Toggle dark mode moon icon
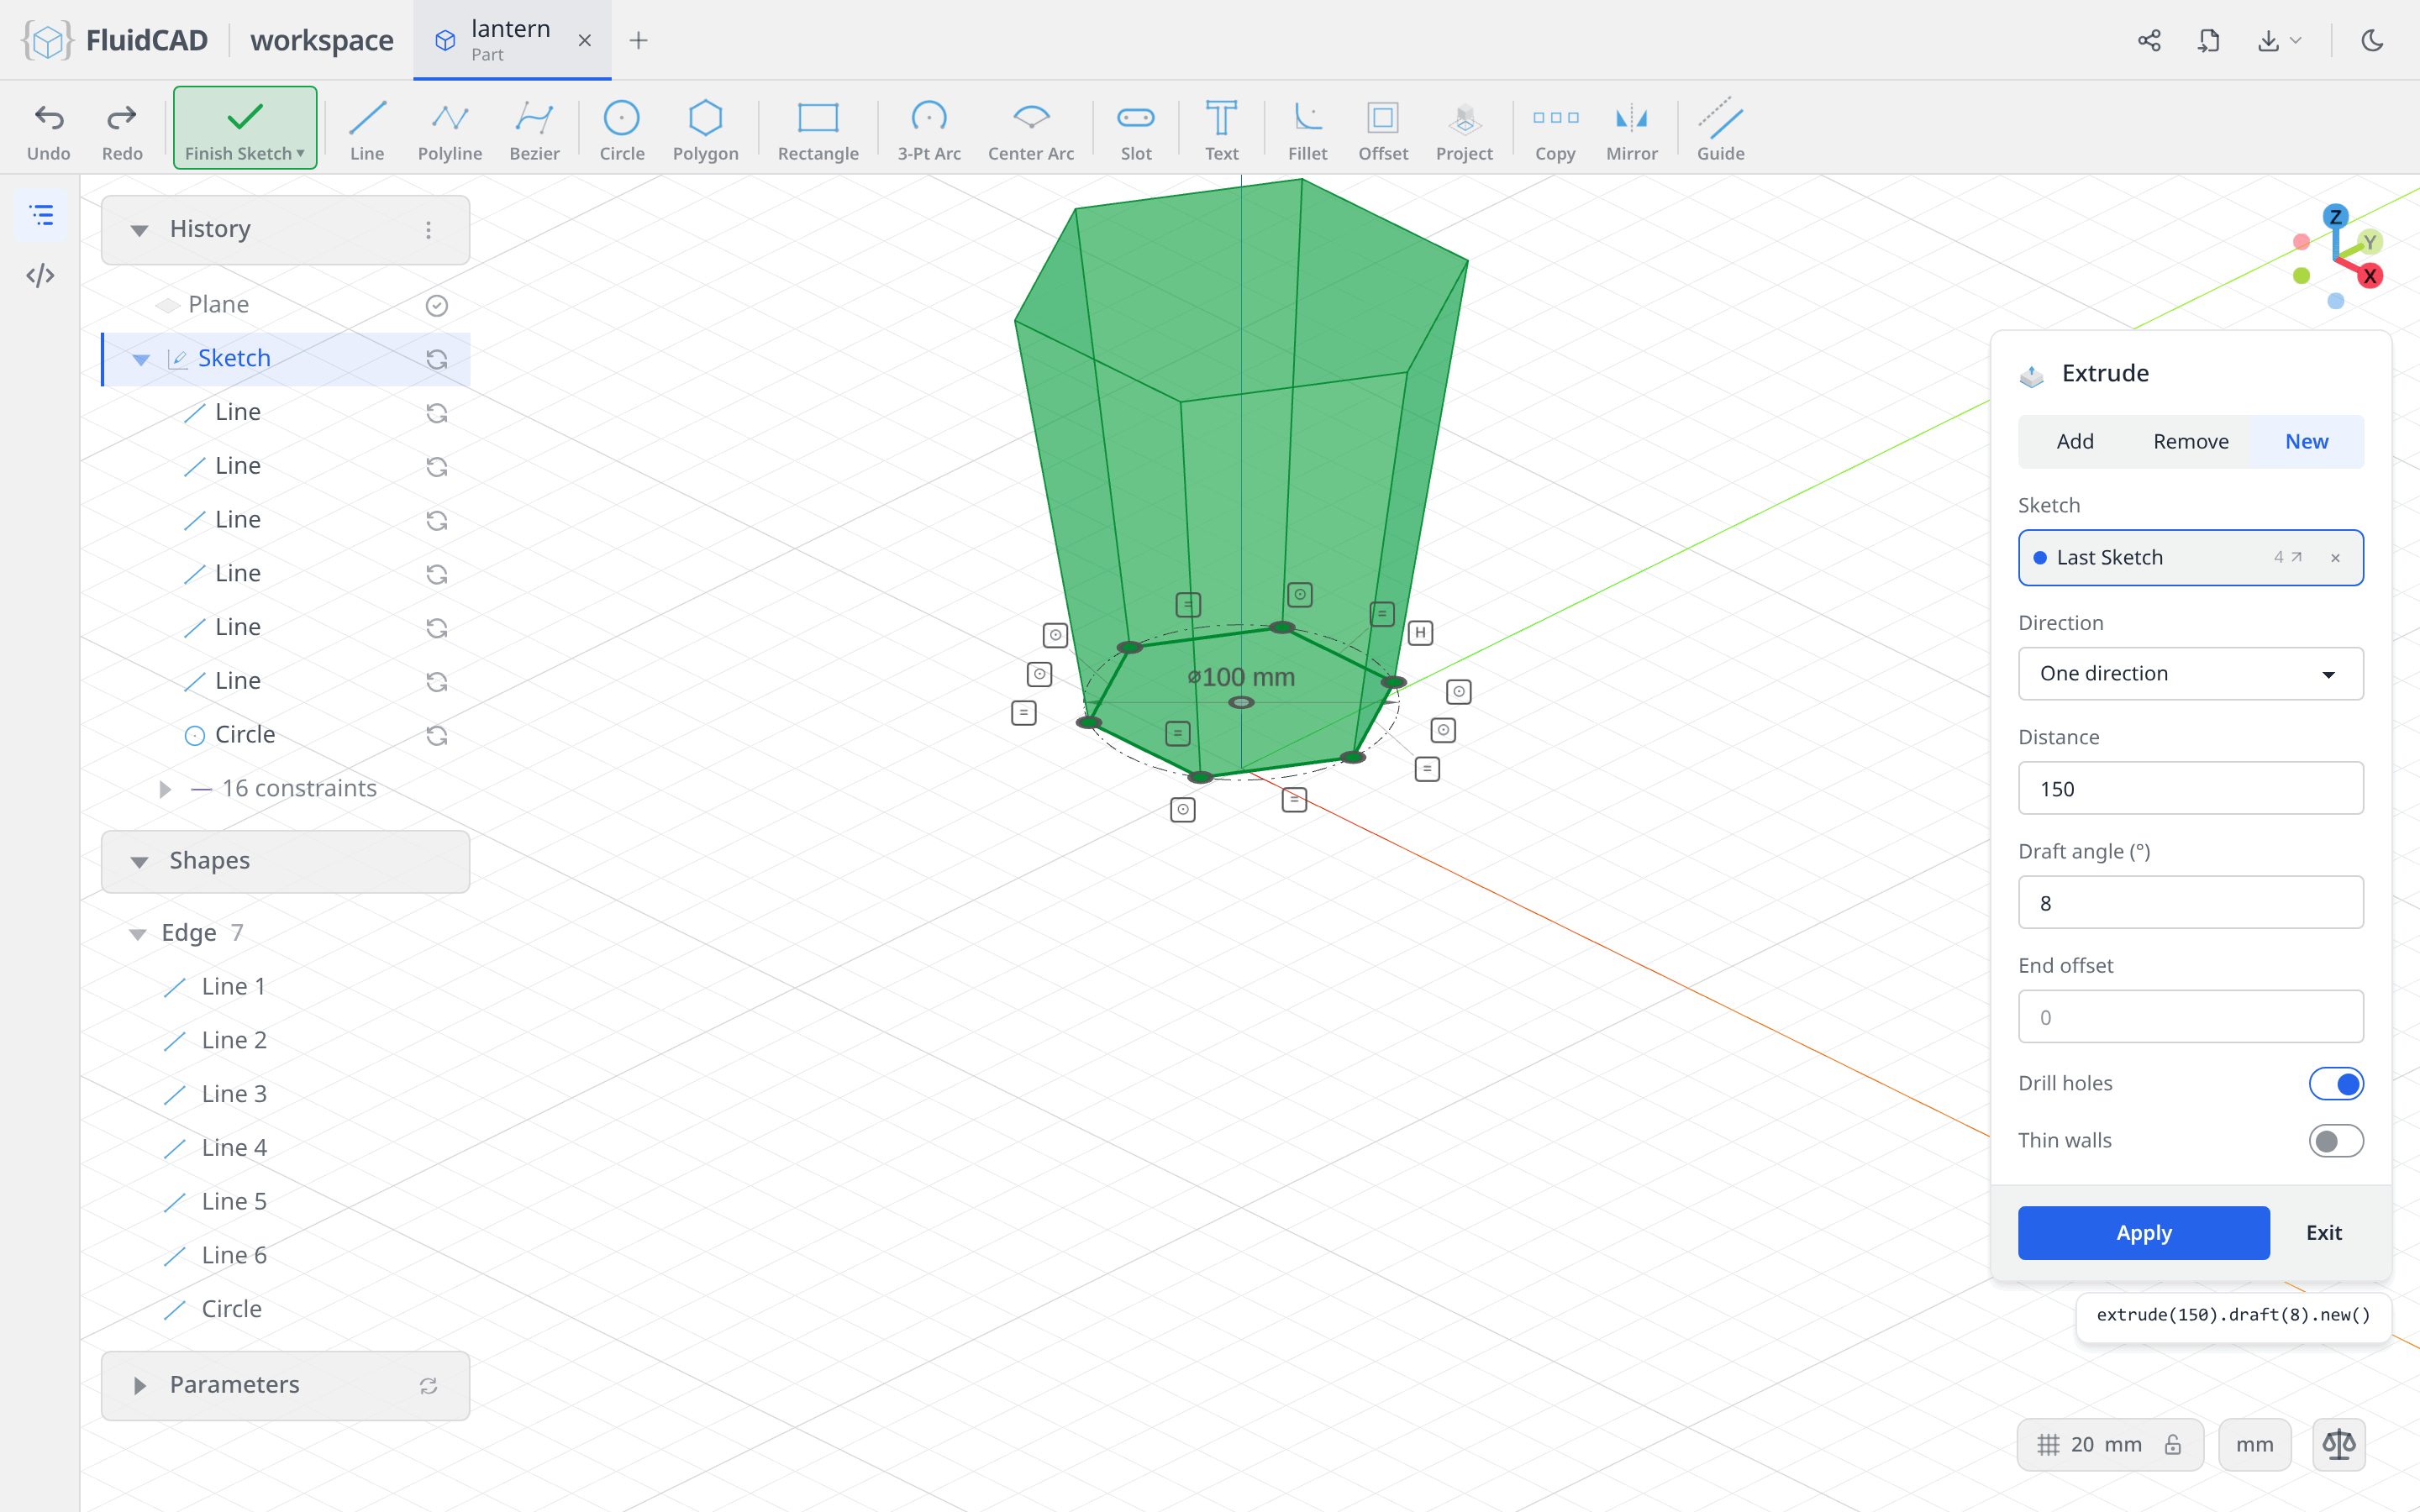This screenshot has height=1512, width=2420. [2372, 40]
